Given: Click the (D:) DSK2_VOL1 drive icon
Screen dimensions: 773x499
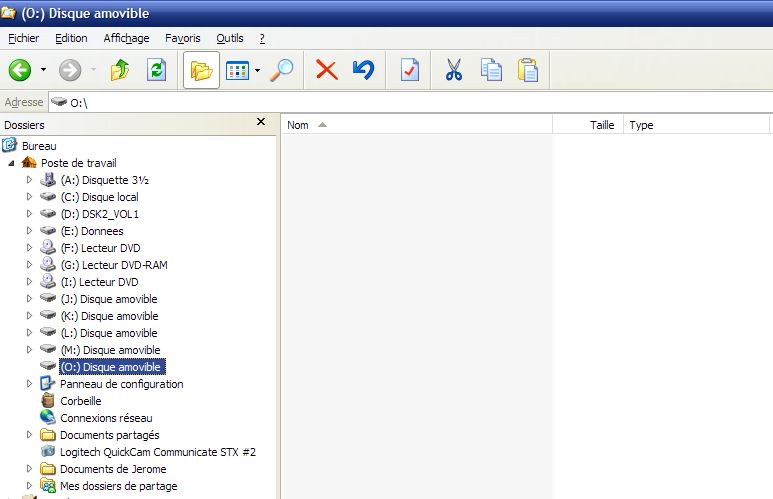Looking at the screenshot, I should (48, 214).
